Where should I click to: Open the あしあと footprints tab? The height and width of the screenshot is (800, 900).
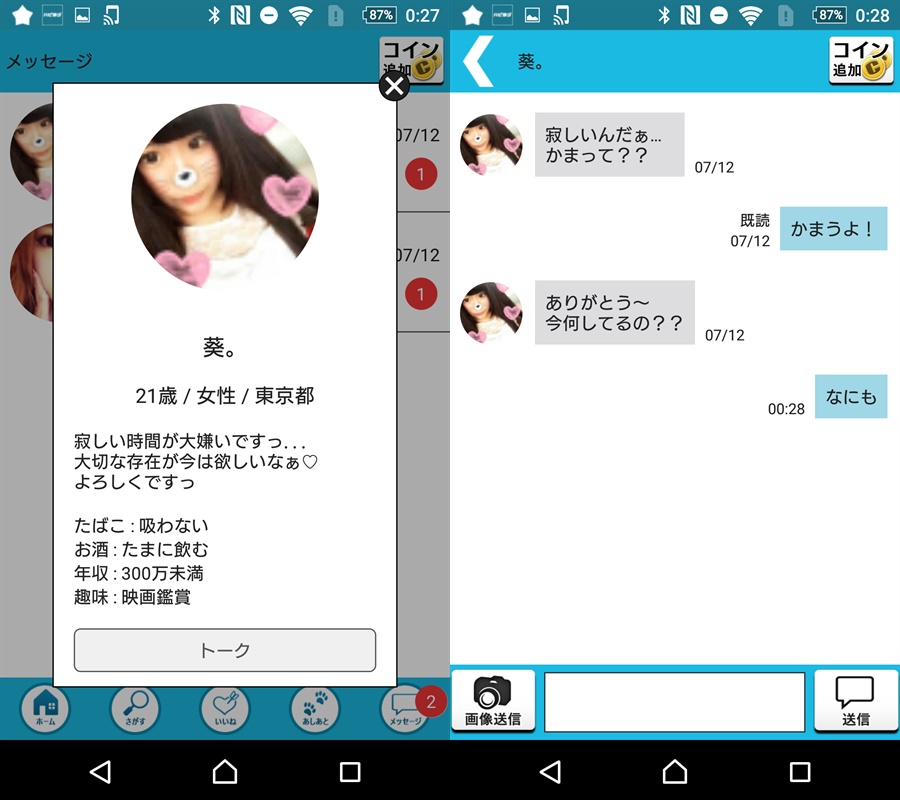315,709
